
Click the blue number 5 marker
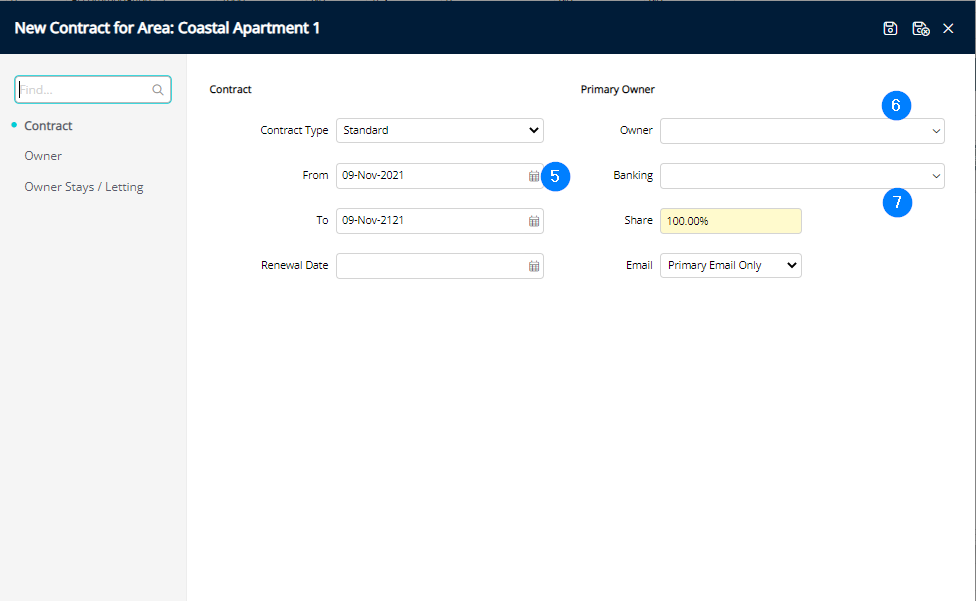(x=556, y=176)
